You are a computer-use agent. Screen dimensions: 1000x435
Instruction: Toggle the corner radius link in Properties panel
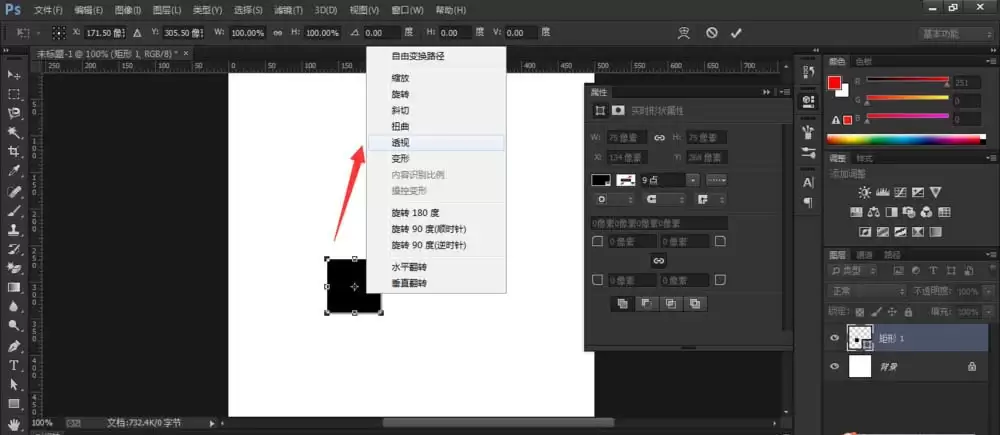coord(659,260)
